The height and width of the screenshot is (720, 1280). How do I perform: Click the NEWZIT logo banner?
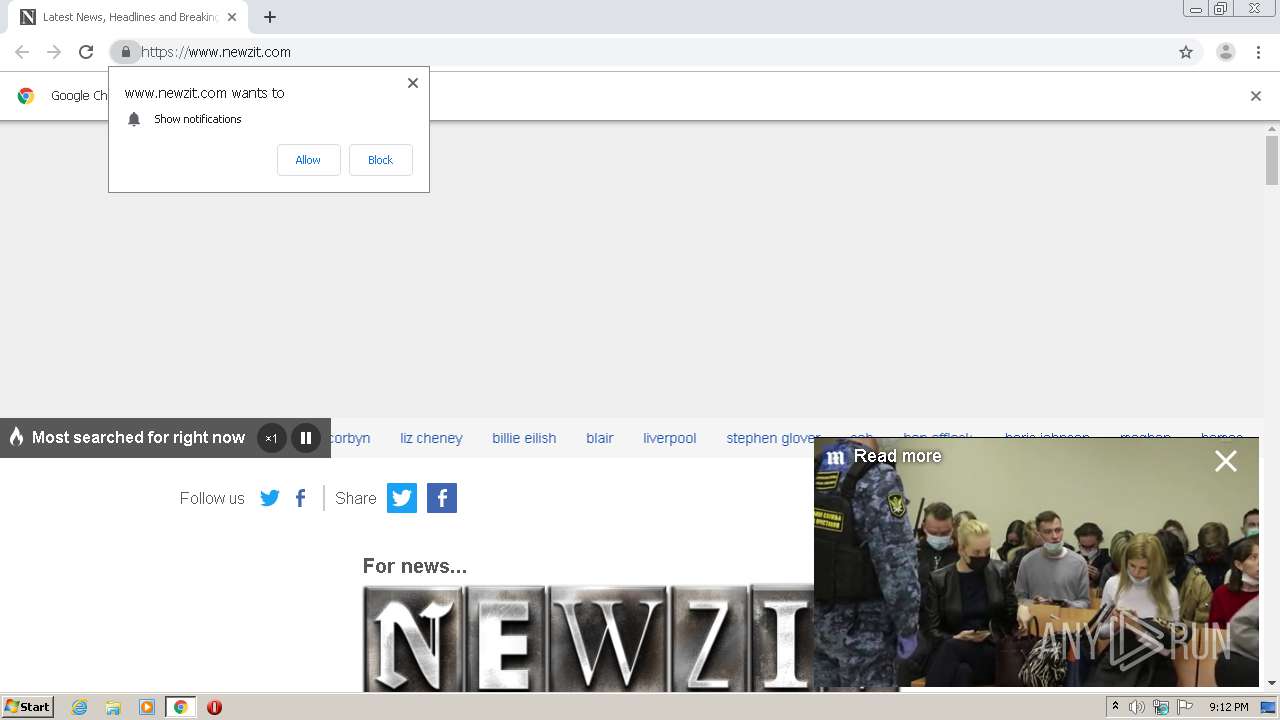588,638
